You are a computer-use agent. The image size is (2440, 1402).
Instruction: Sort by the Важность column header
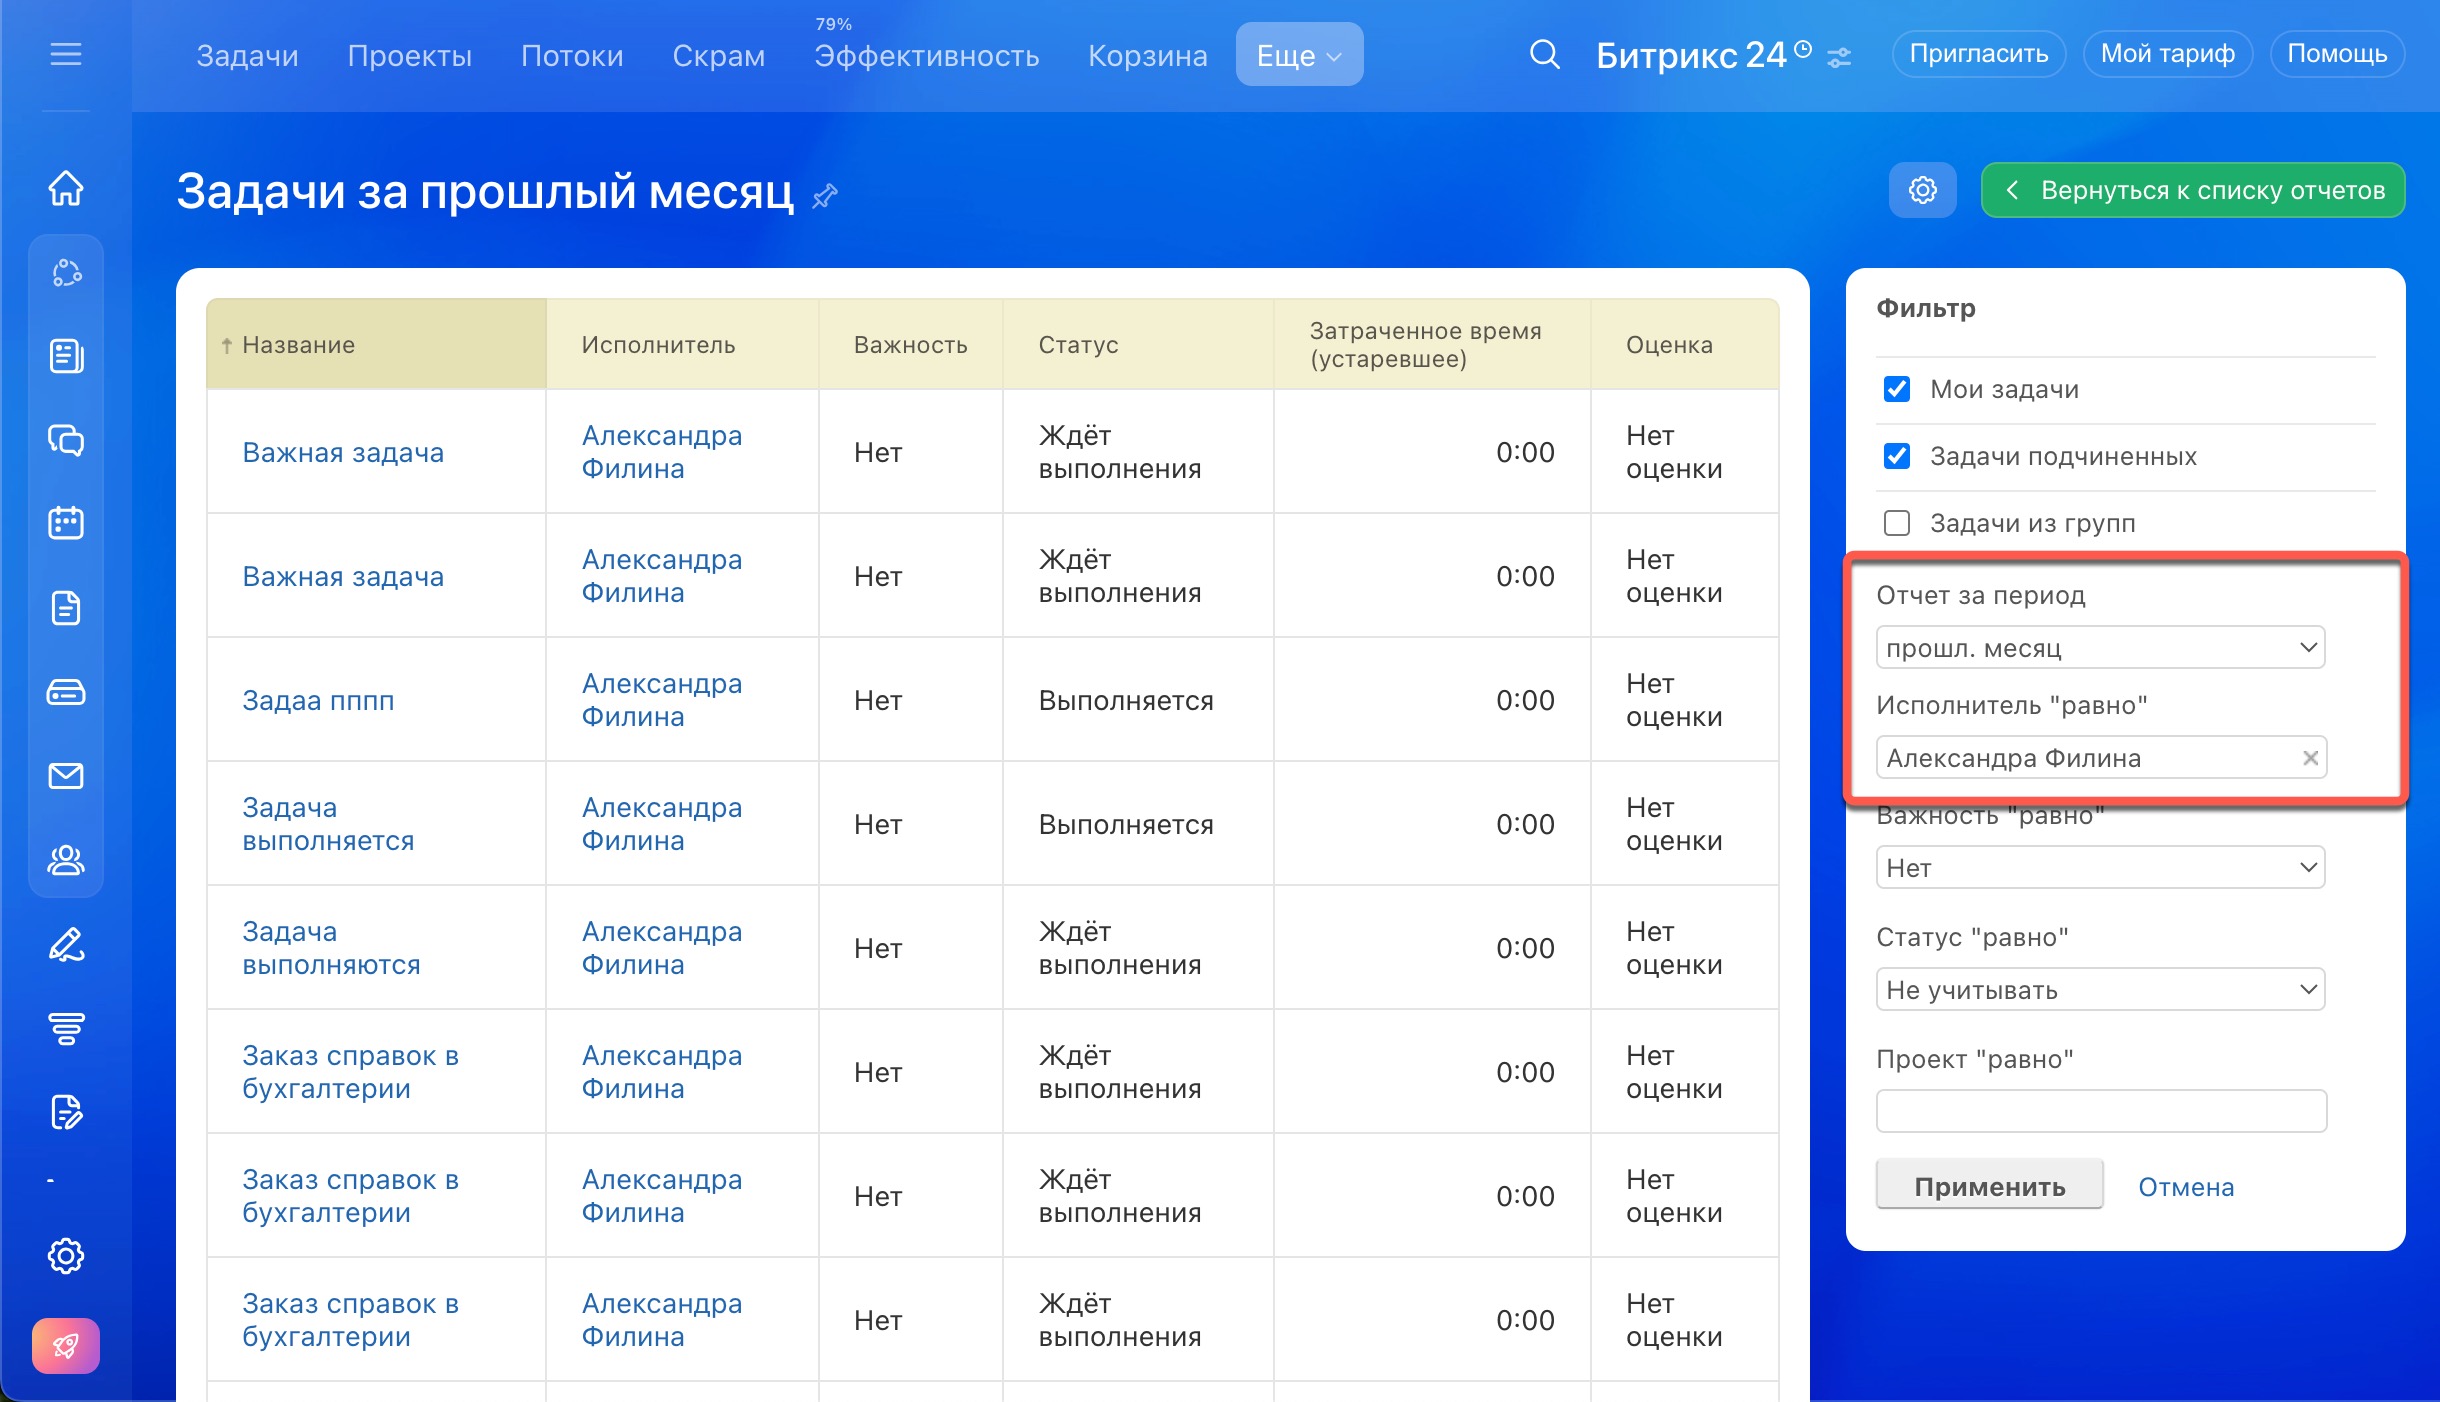pyautogui.click(x=910, y=344)
